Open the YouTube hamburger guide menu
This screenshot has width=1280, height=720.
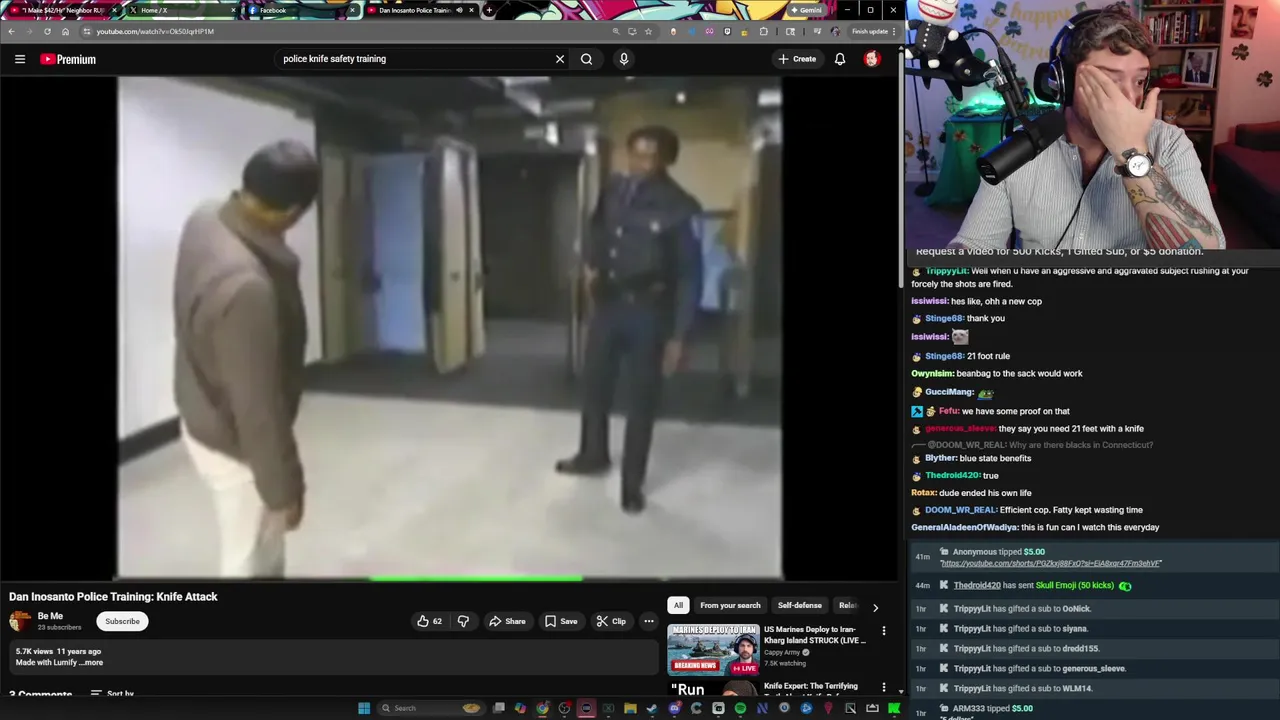pyautogui.click(x=20, y=59)
